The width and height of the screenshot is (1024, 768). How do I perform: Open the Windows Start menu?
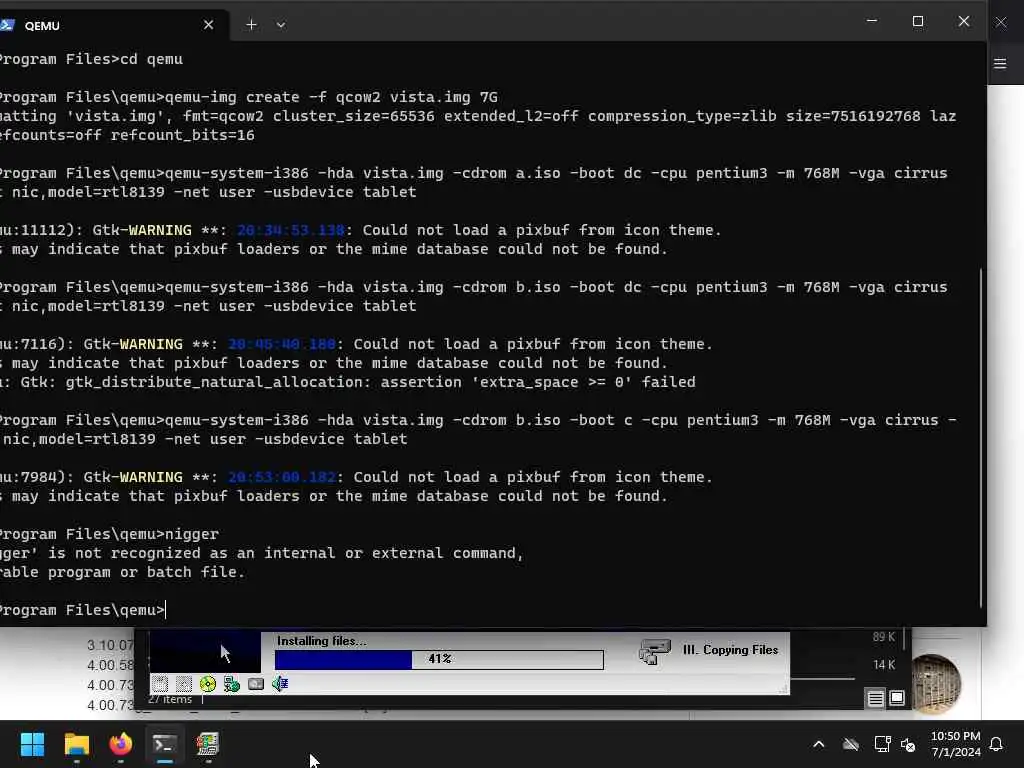click(32, 744)
